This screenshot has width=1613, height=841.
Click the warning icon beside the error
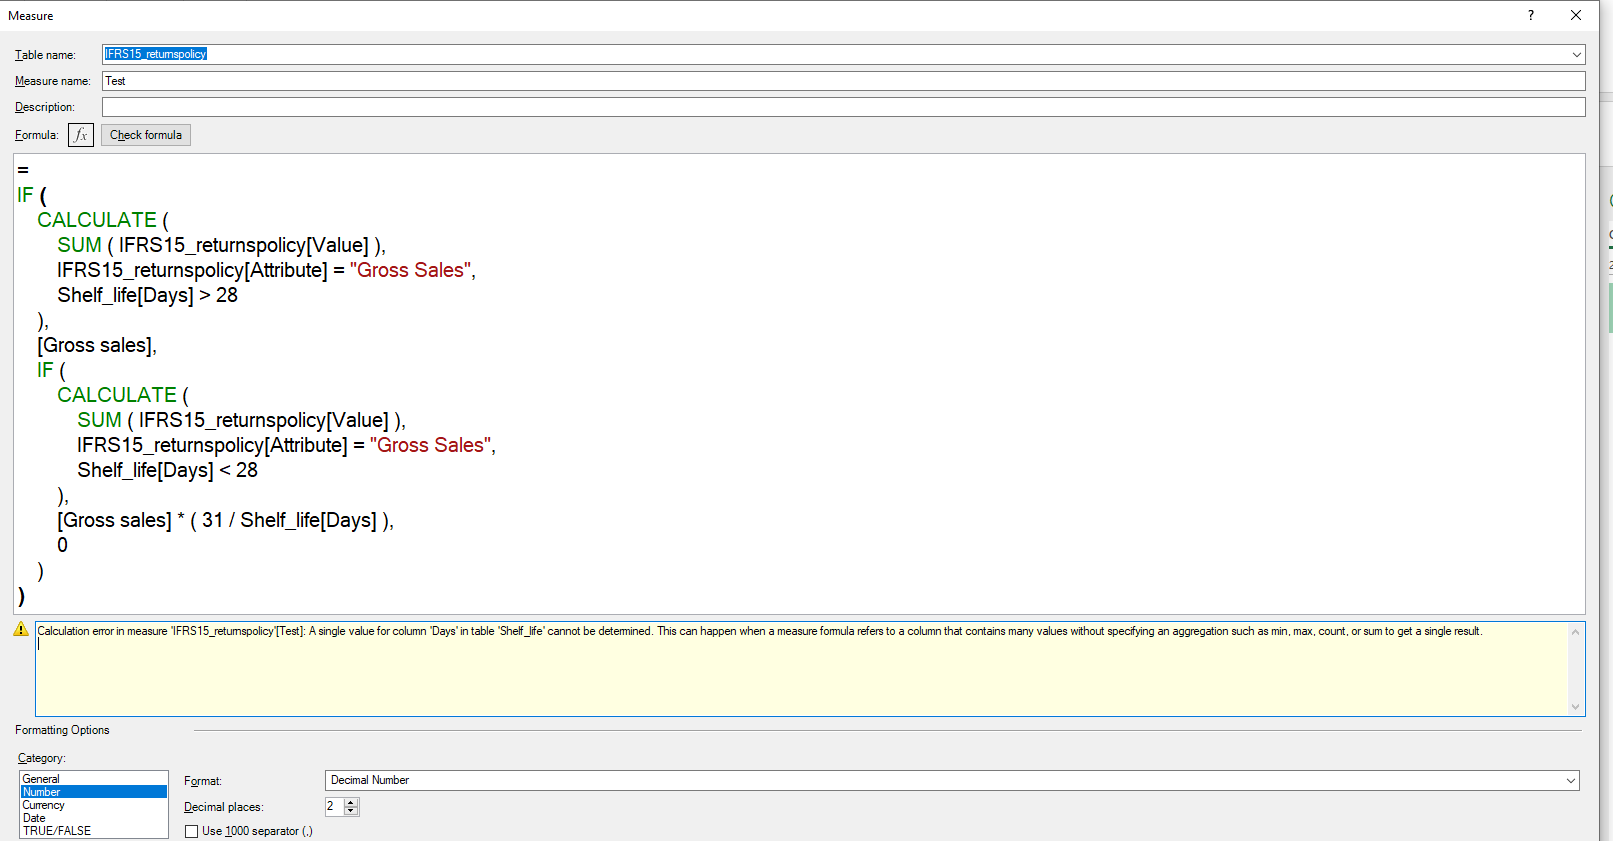21,629
